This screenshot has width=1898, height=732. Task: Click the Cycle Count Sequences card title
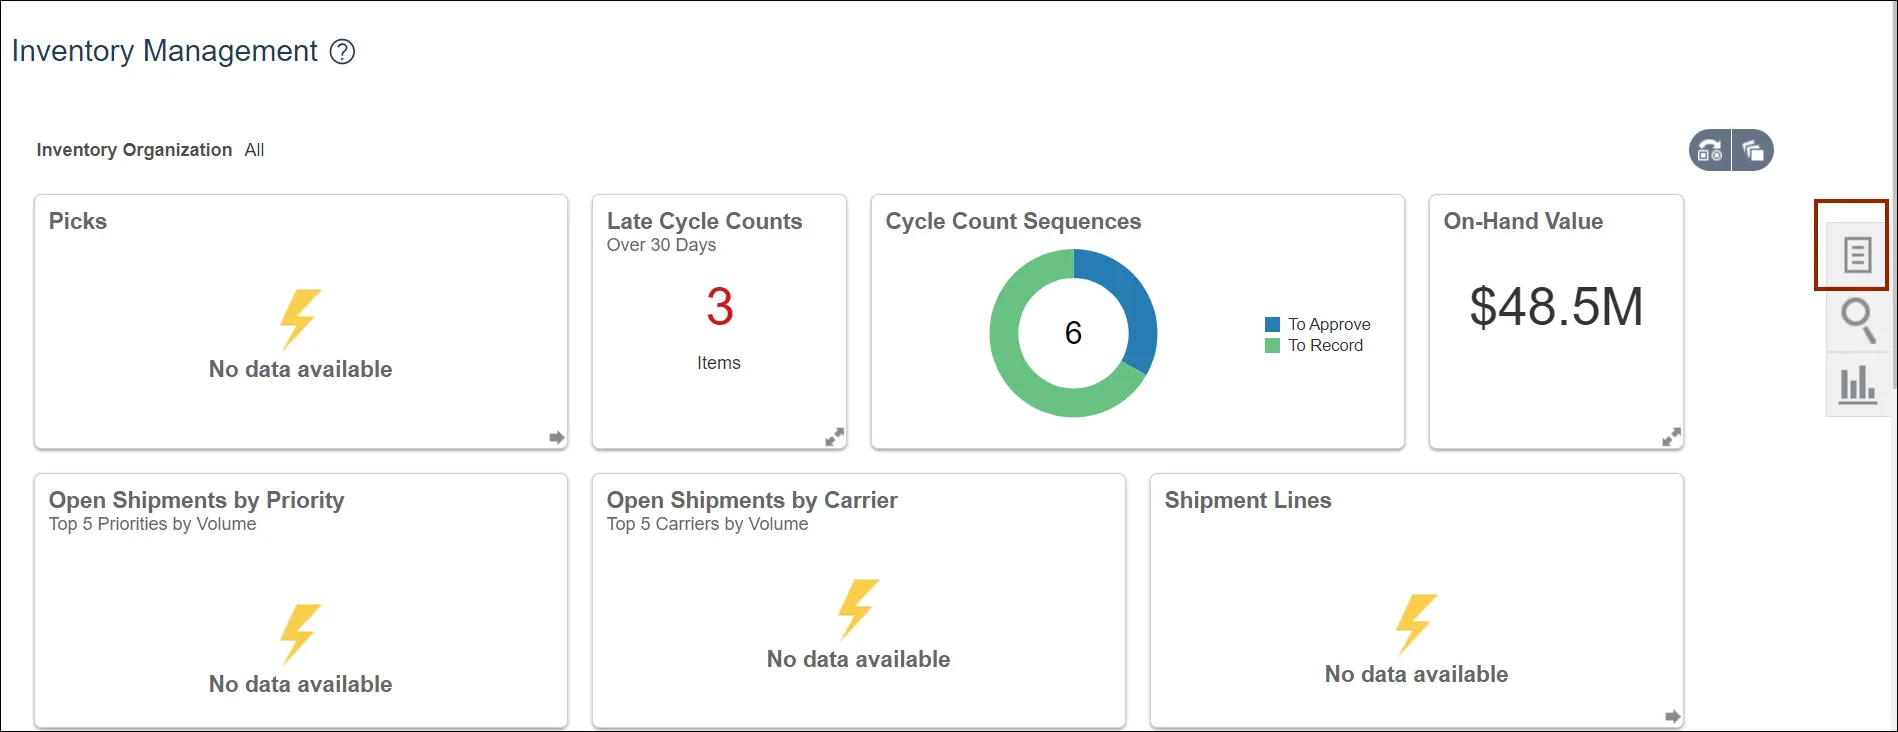(x=1013, y=221)
